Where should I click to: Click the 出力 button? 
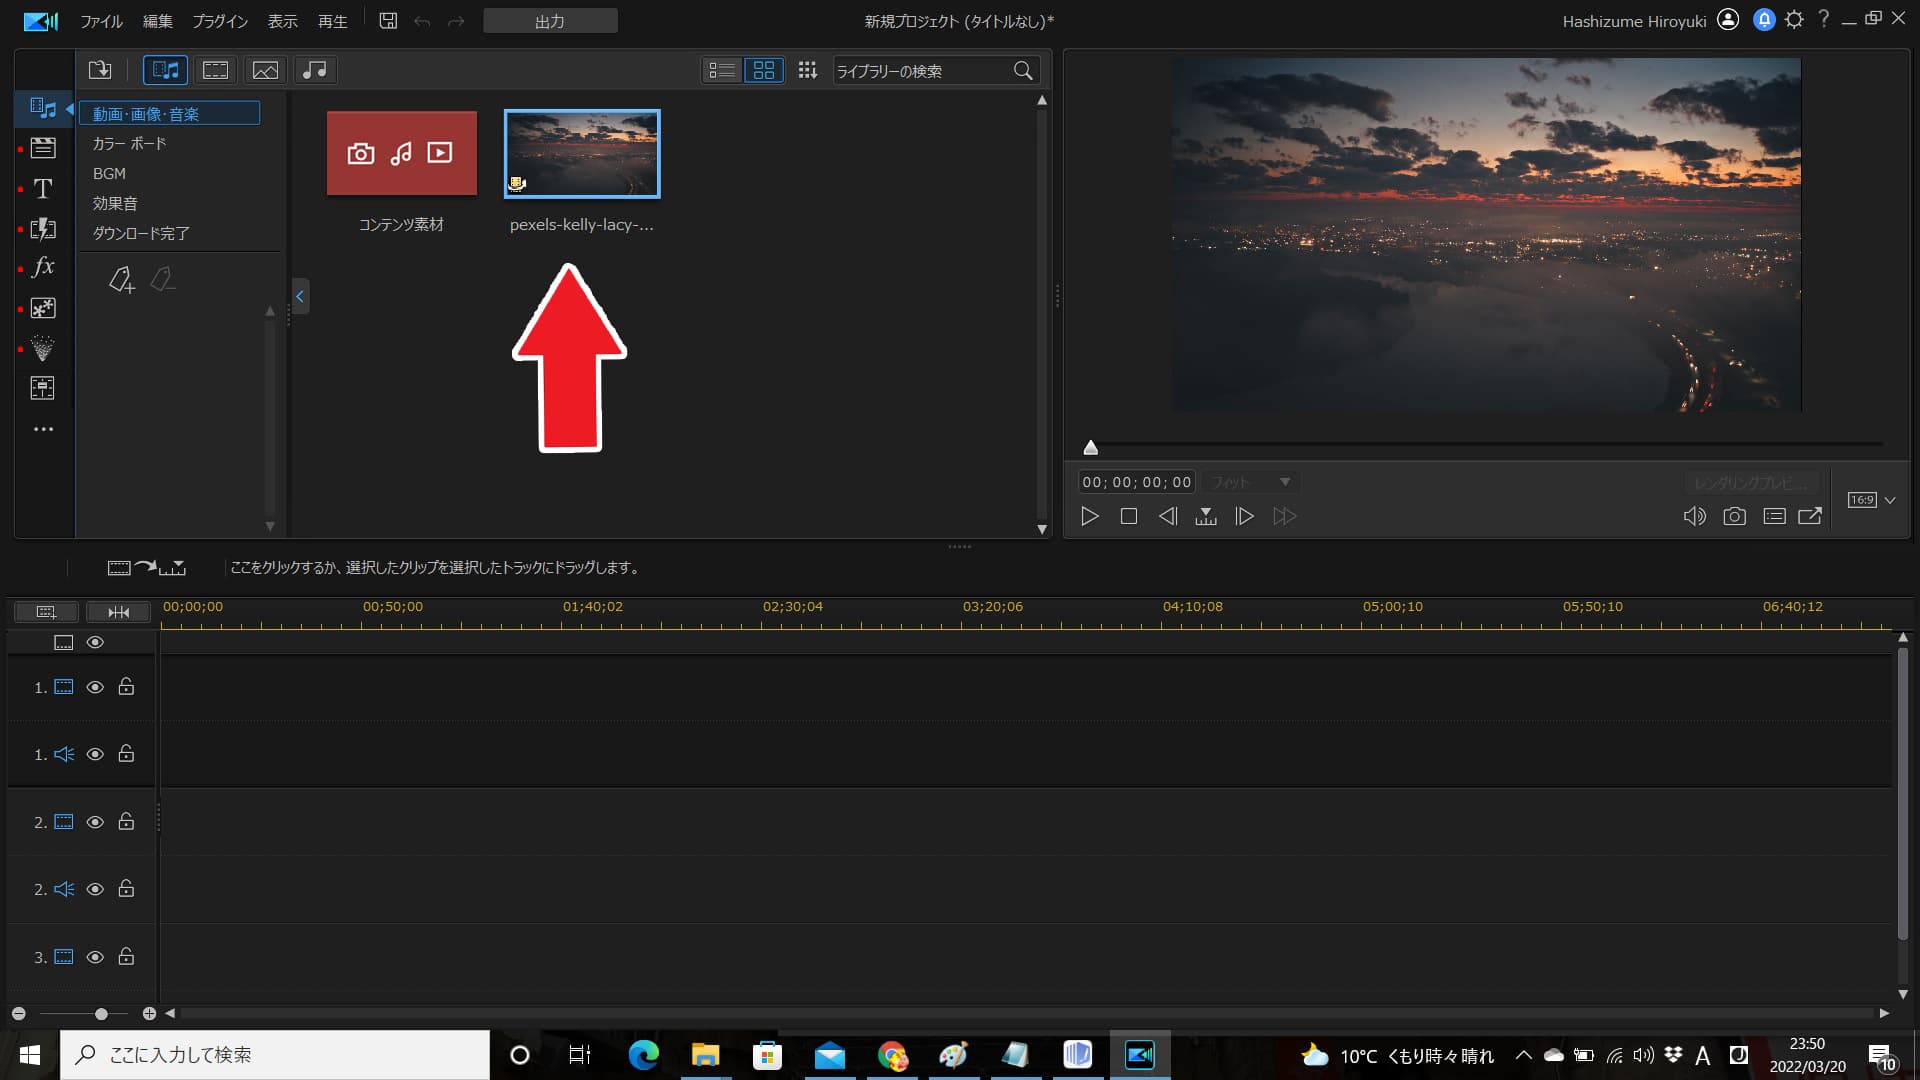550,21
